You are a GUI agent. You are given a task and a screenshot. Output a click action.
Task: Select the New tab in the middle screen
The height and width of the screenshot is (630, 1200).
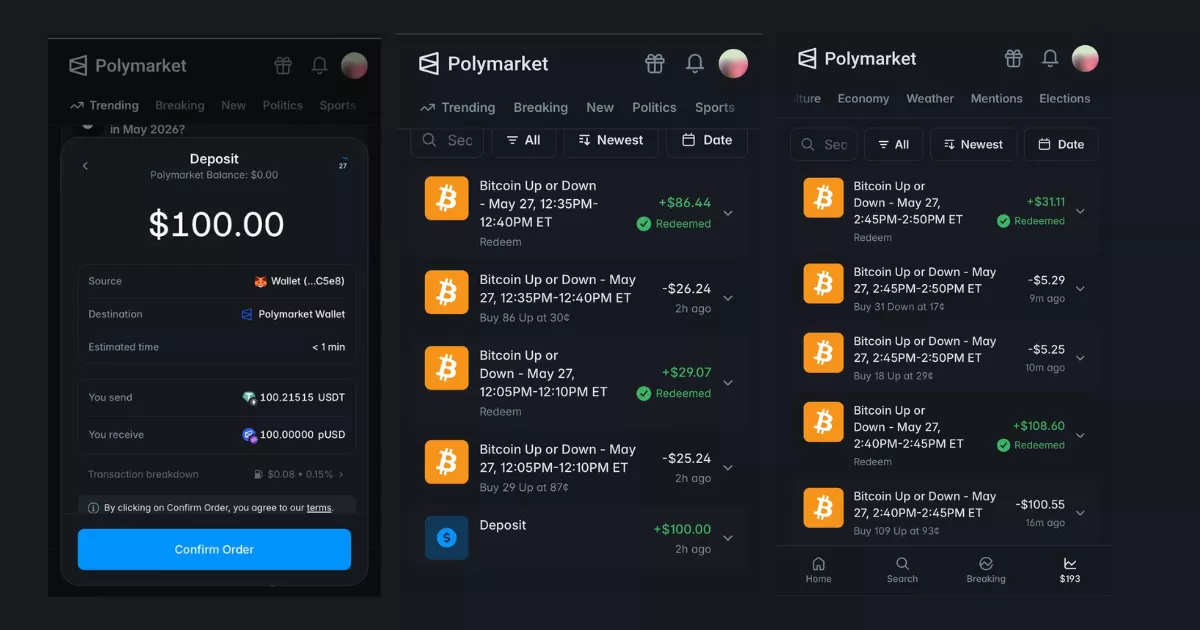tap(600, 107)
